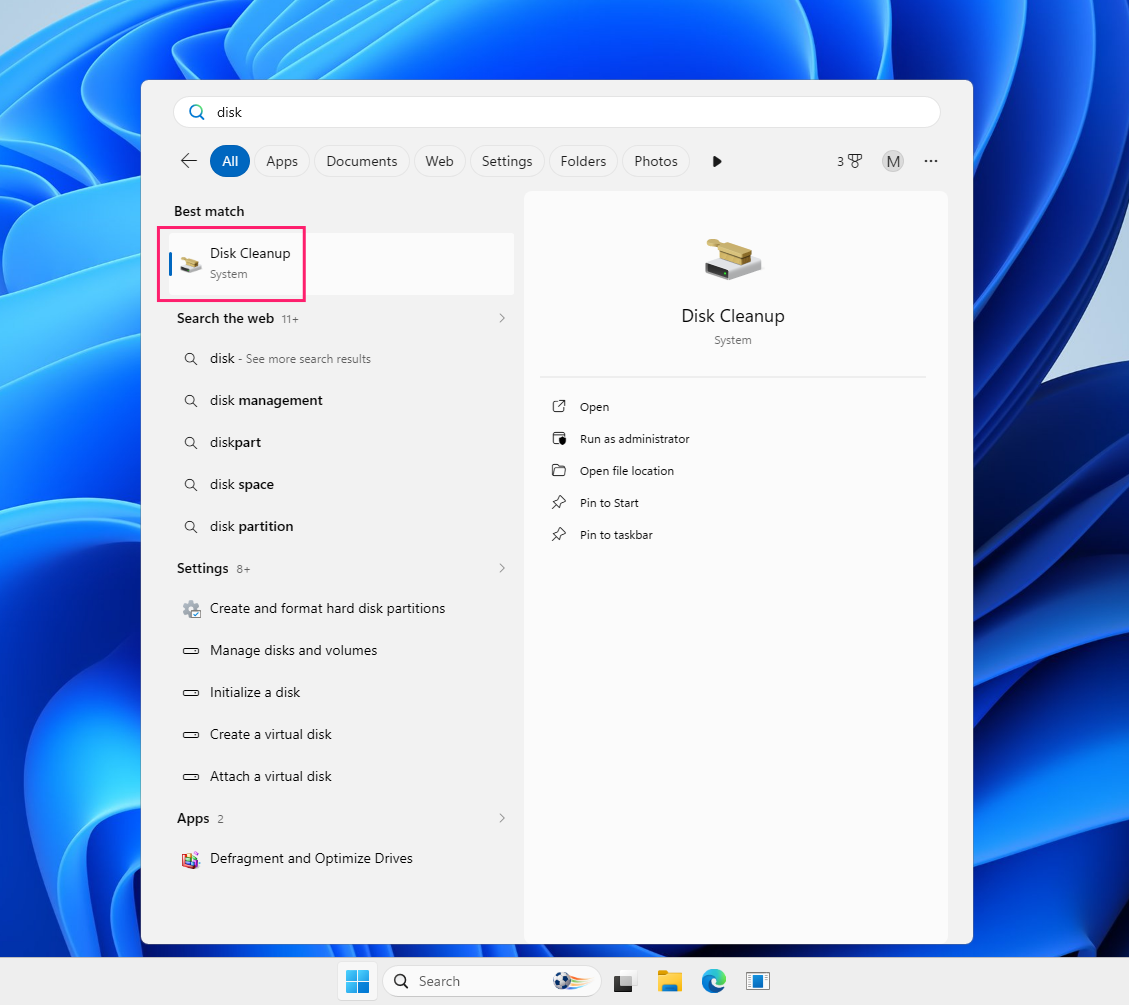Select 'disk - See more search results'
This screenshot has width=1129, height=1005.
[x=341, y=359]
